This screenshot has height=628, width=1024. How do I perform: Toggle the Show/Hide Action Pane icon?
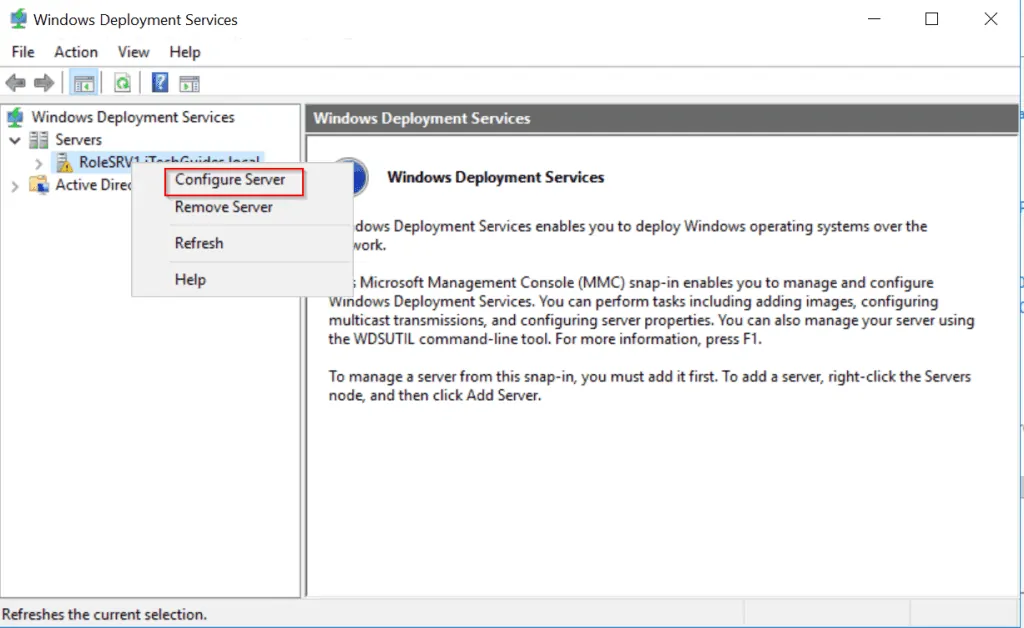coord(189,83)
